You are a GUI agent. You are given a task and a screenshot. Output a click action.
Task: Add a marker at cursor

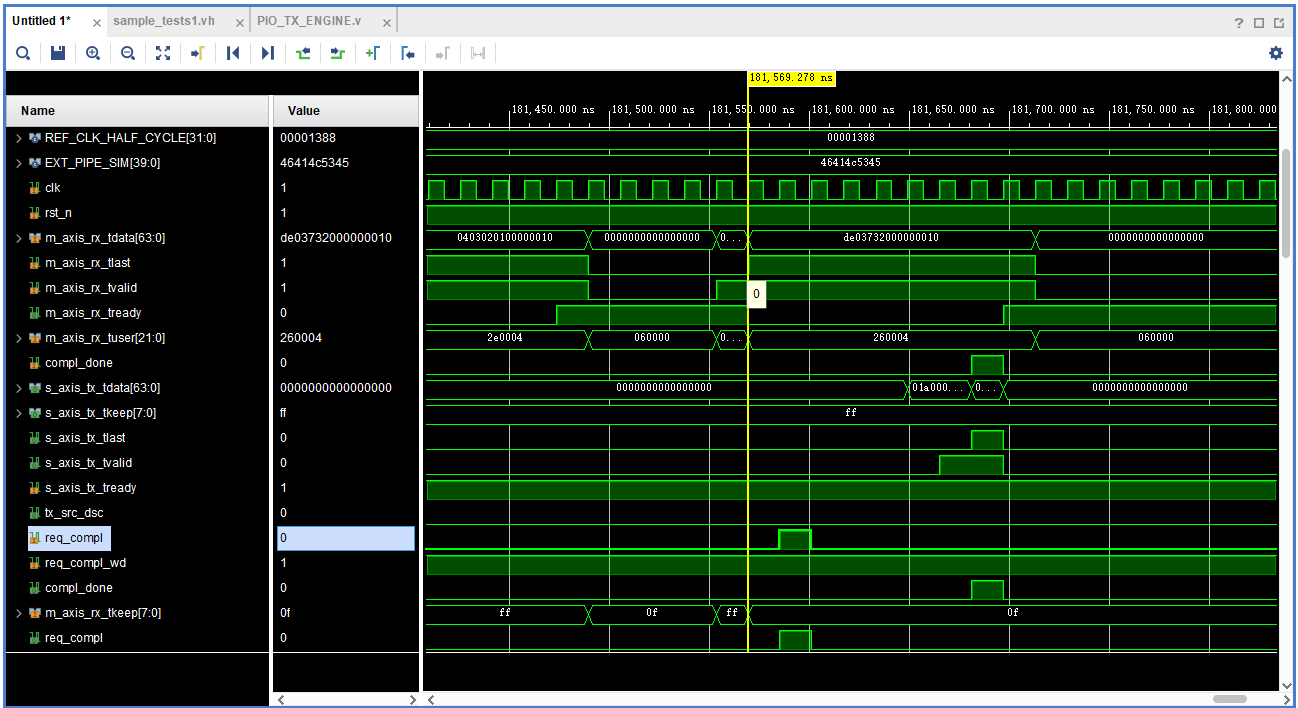373,53
